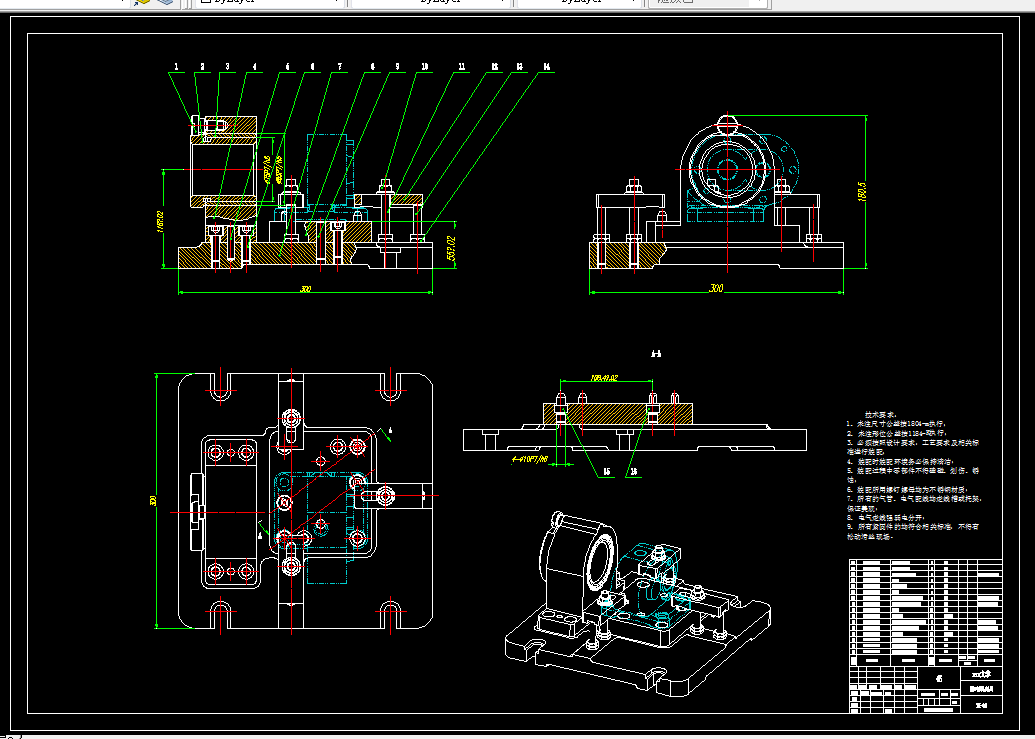Select part balloon number 7 in front view

click(340, 67)
